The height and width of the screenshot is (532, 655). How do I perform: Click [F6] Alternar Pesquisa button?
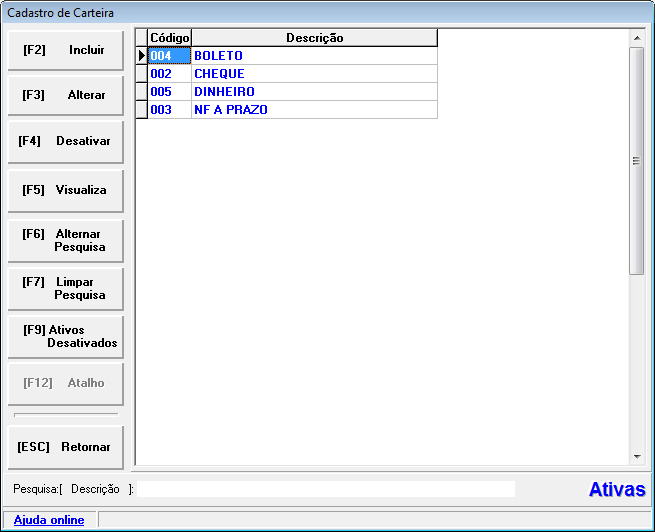pos(65,240)
